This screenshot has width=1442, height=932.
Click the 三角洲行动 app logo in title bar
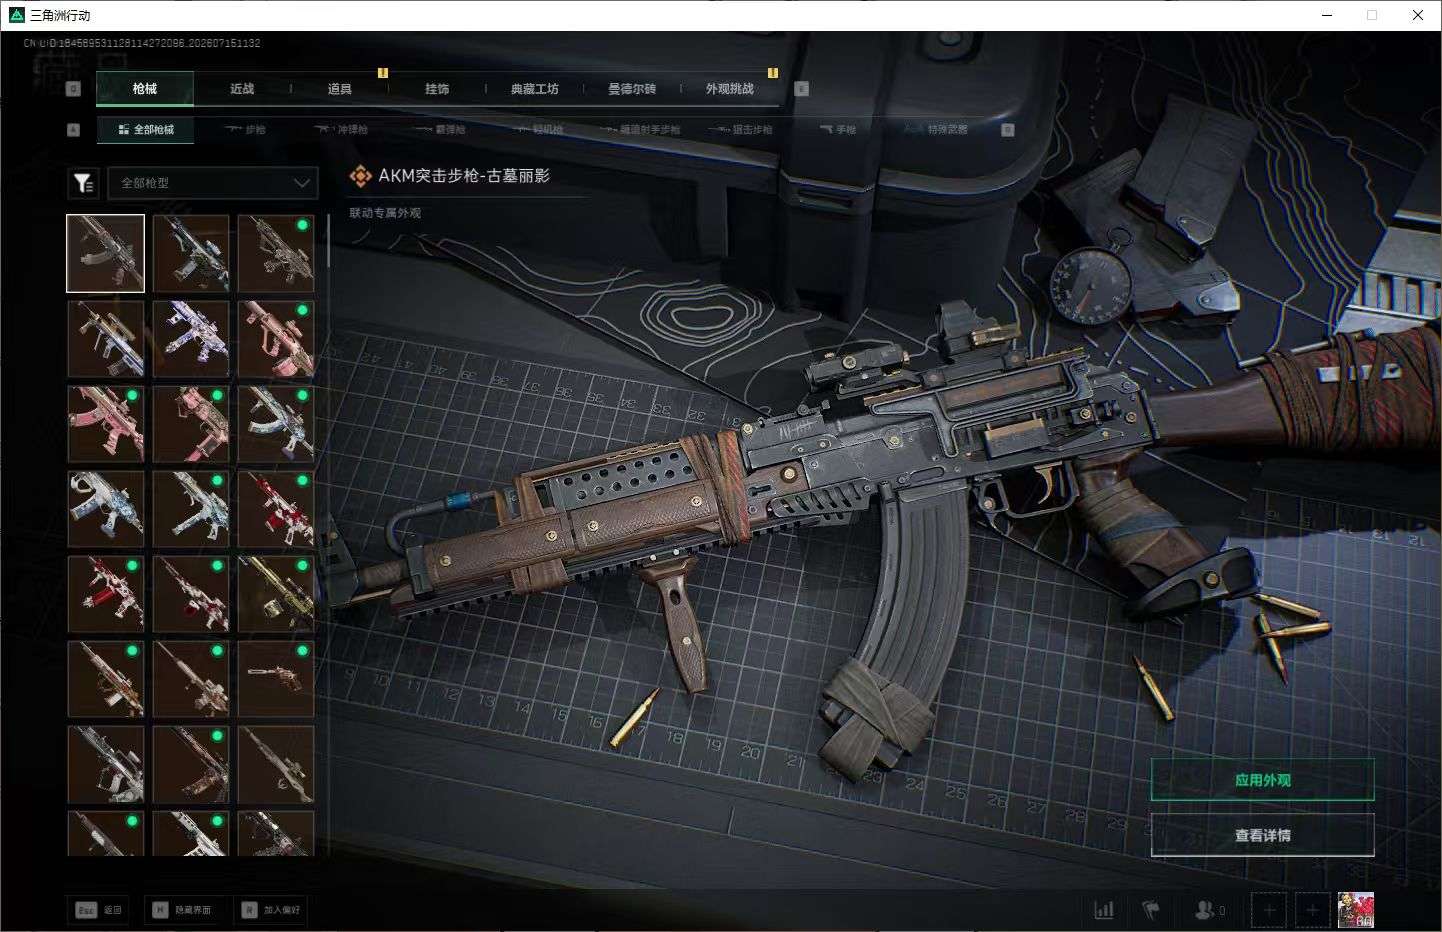coord(16,15)
